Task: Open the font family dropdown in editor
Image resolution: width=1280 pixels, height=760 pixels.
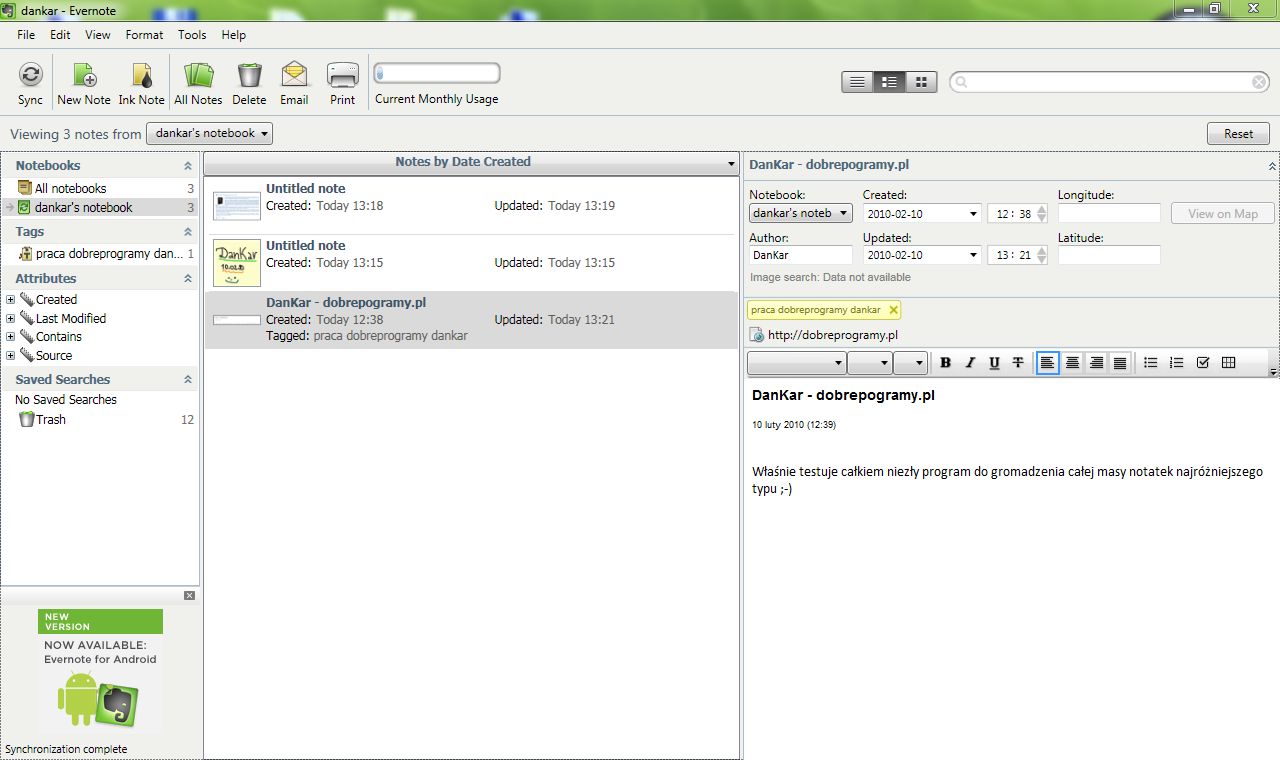Action: tap(796, 363)
